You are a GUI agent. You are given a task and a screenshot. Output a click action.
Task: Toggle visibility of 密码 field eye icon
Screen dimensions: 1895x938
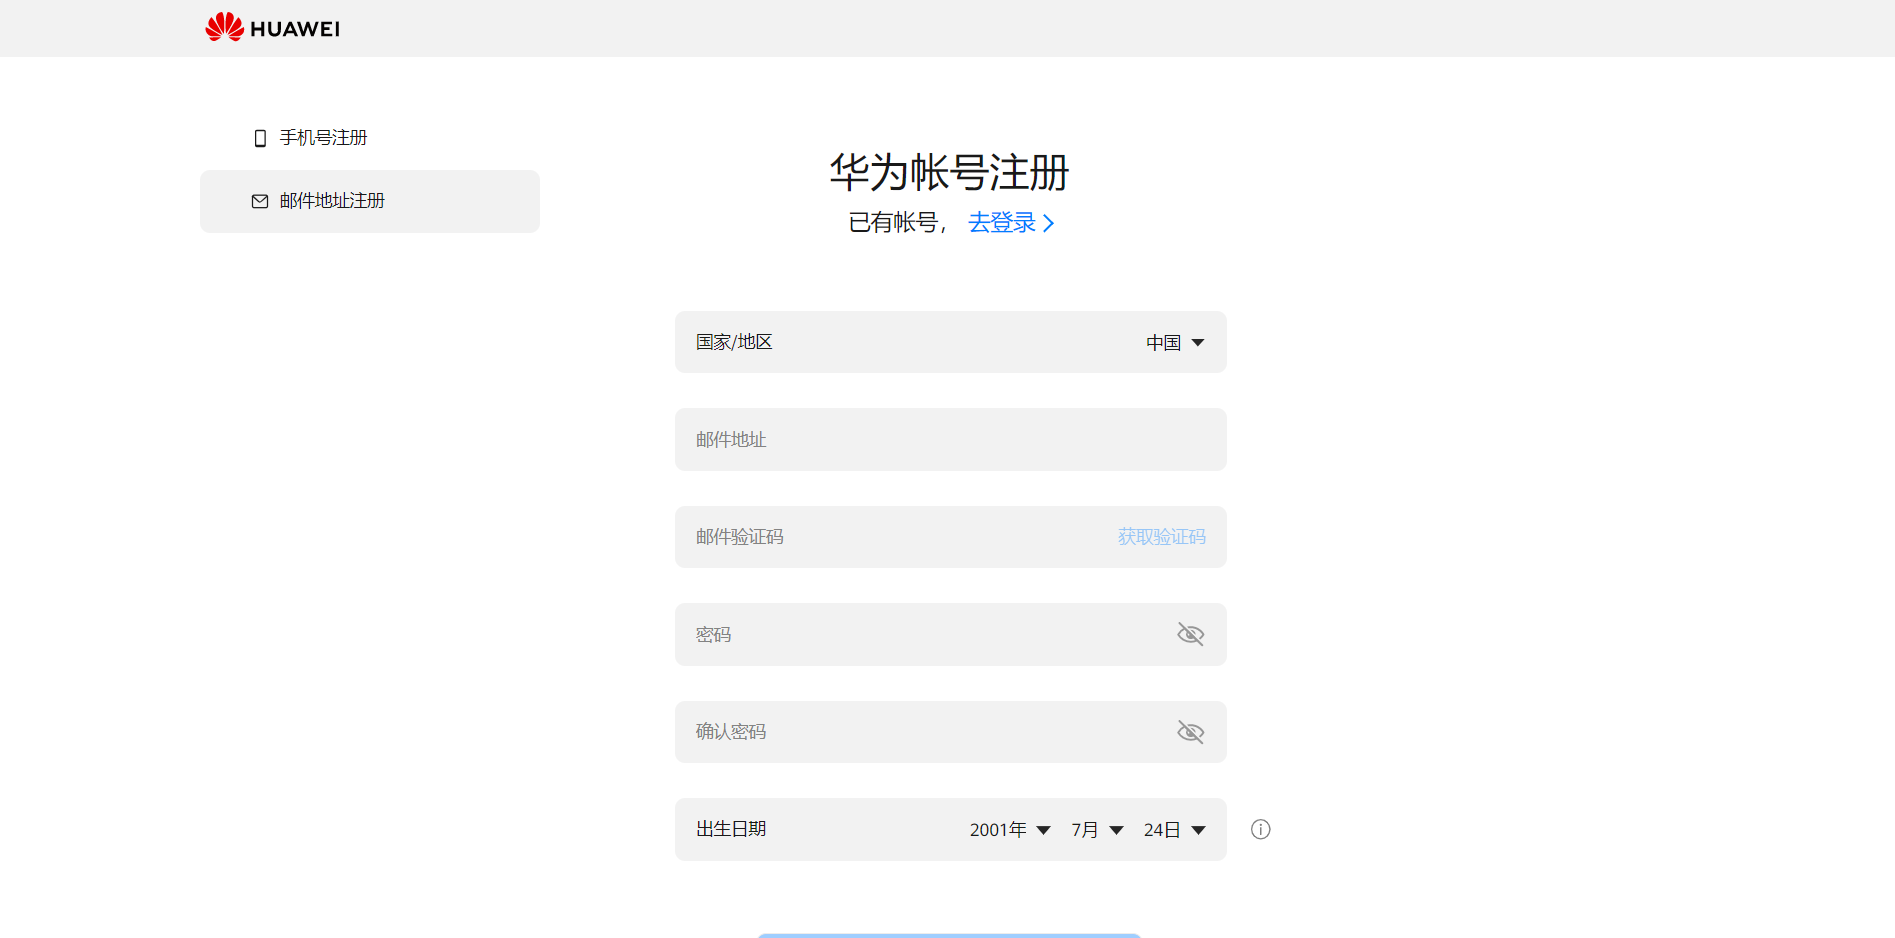(1191, 634)
